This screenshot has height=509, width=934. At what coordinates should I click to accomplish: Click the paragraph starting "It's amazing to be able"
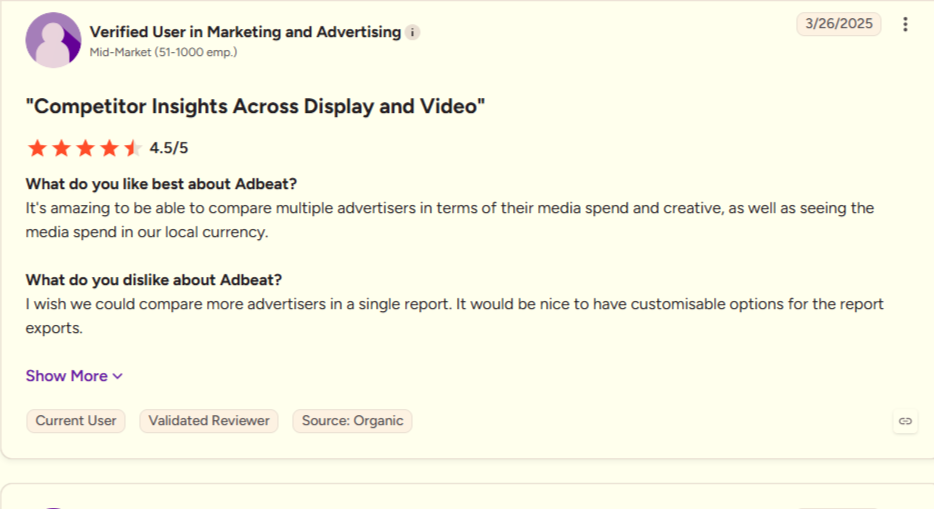(450, 220)
